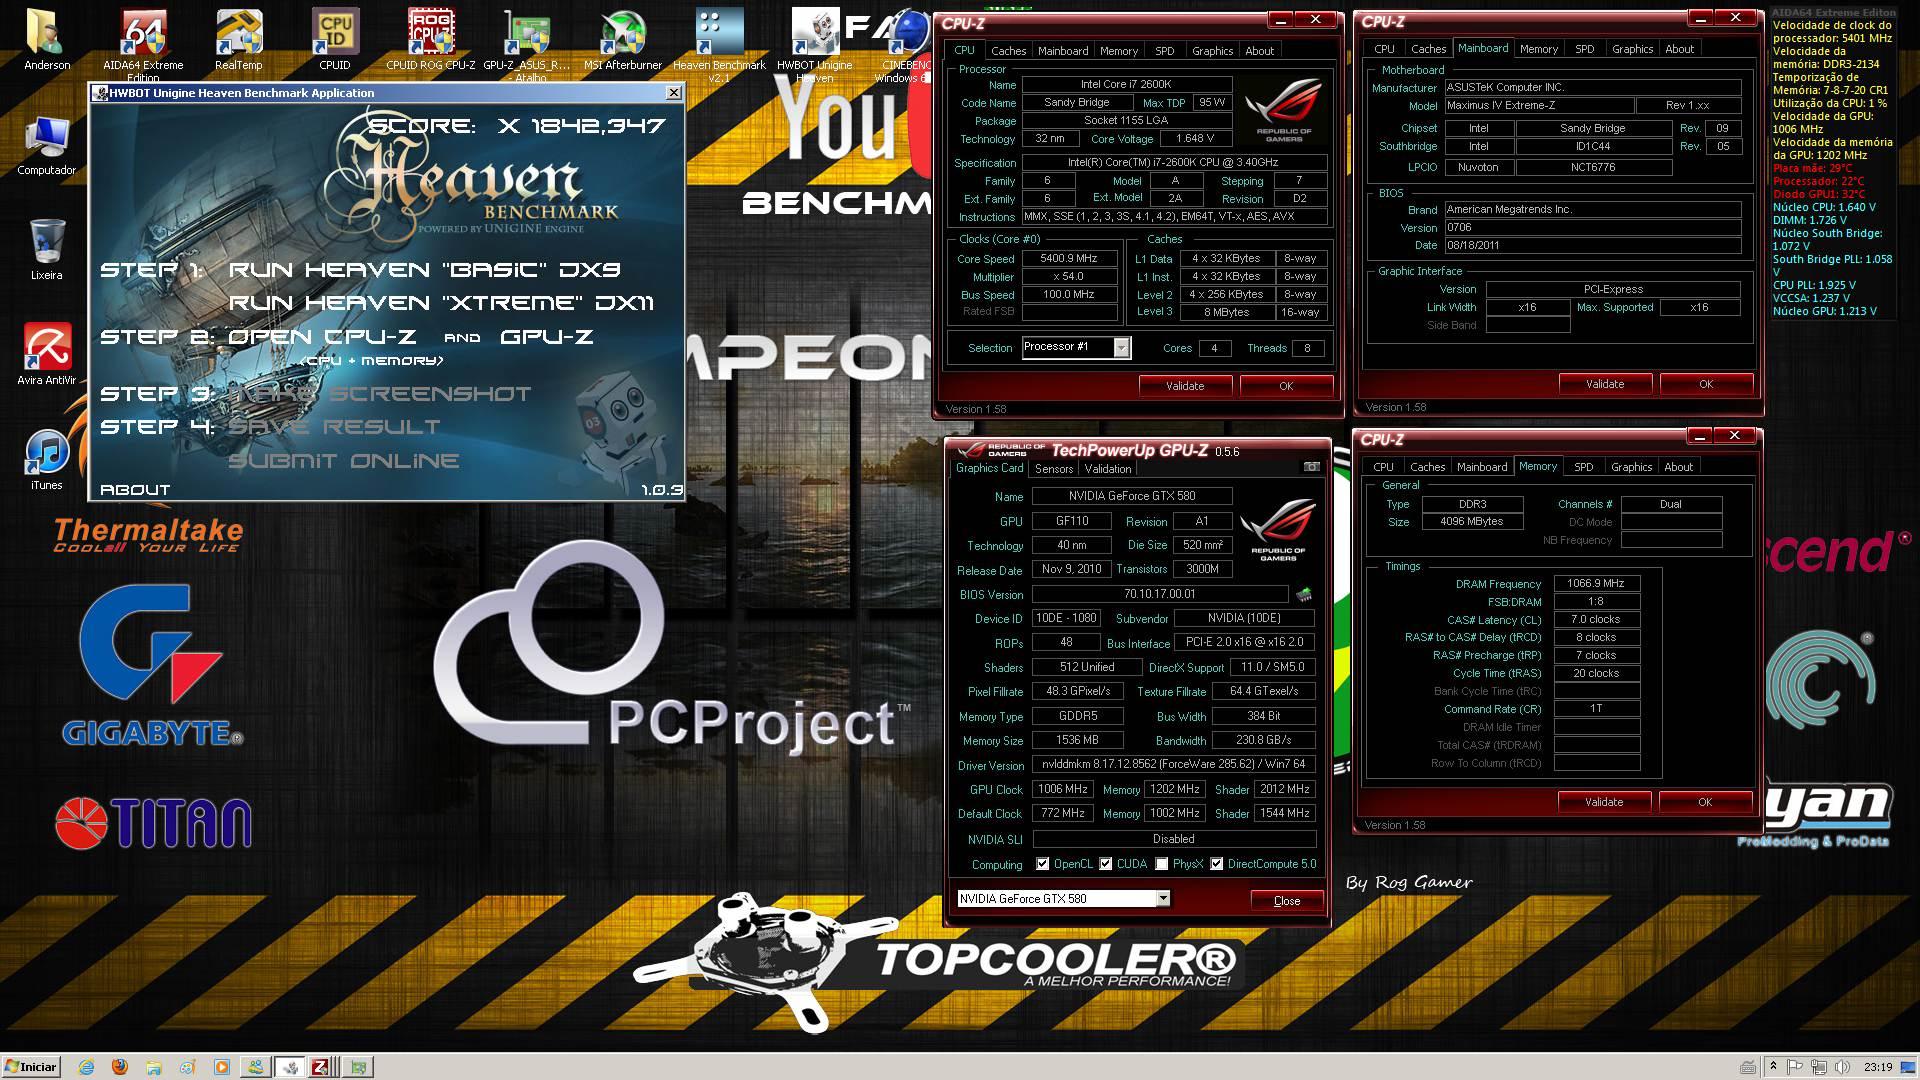Click the Core Speed 5400.9 MHz field
The image size is (1920, 1080).
coord(1069,259)
